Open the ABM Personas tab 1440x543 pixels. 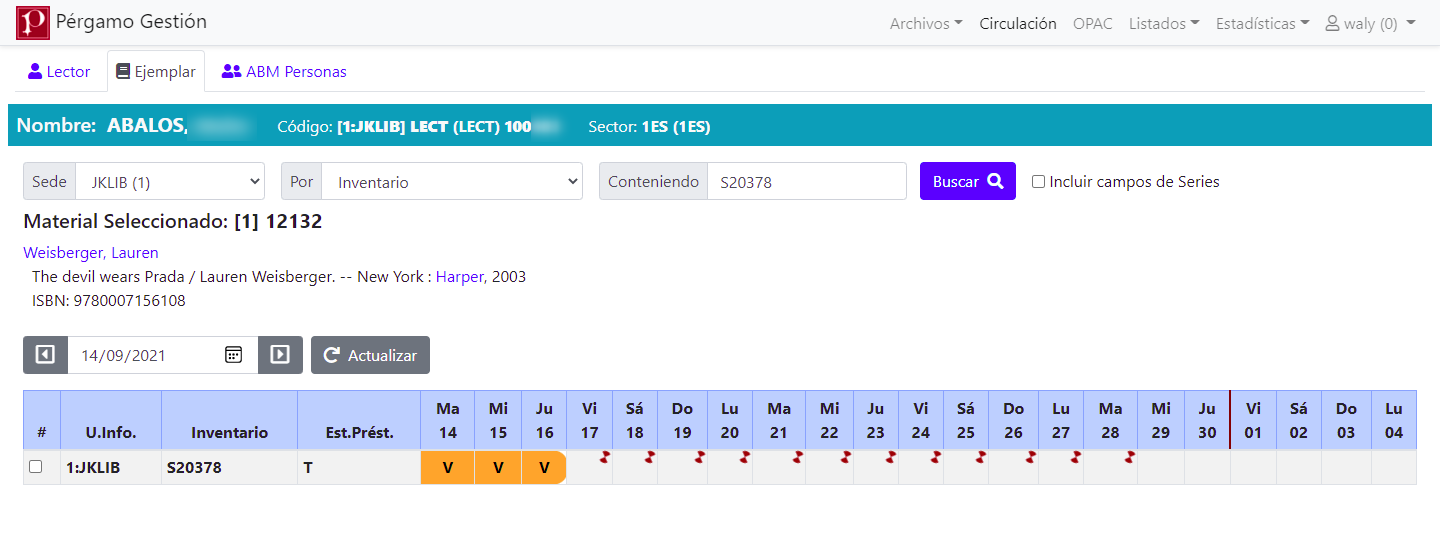pyautogui.click(x=284, y=72)
